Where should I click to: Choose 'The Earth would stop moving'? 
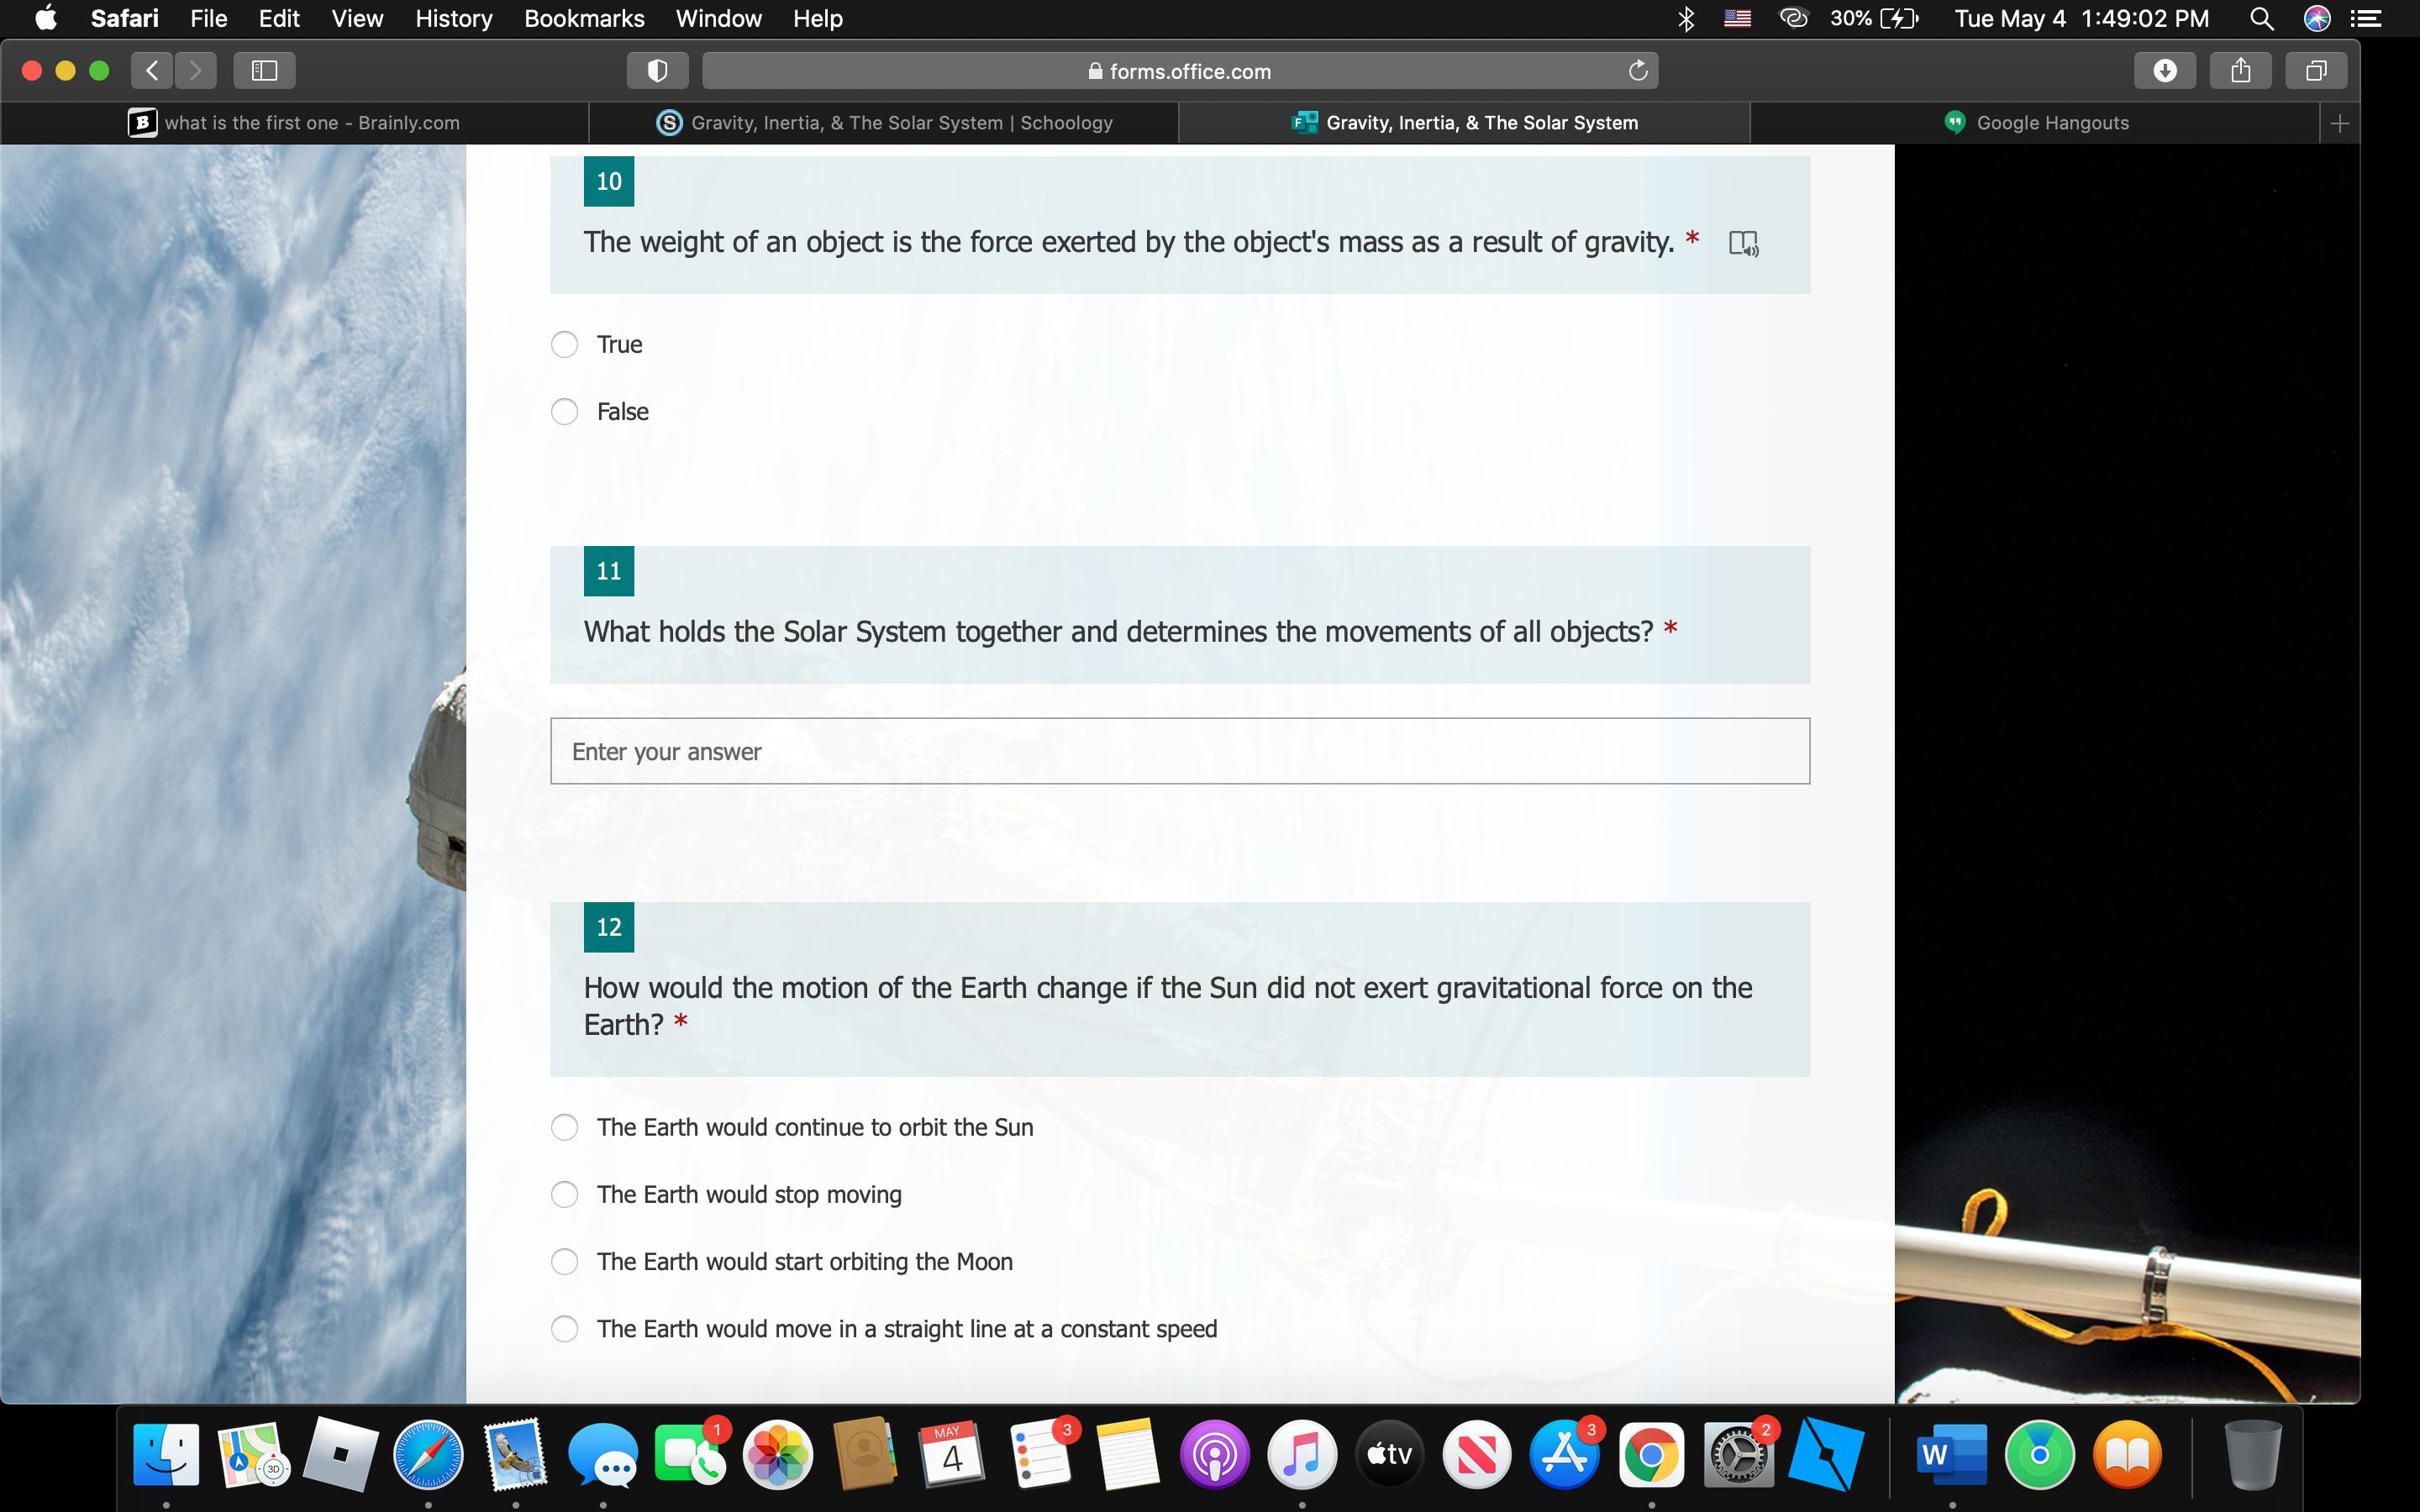(x=565, y=1194)
